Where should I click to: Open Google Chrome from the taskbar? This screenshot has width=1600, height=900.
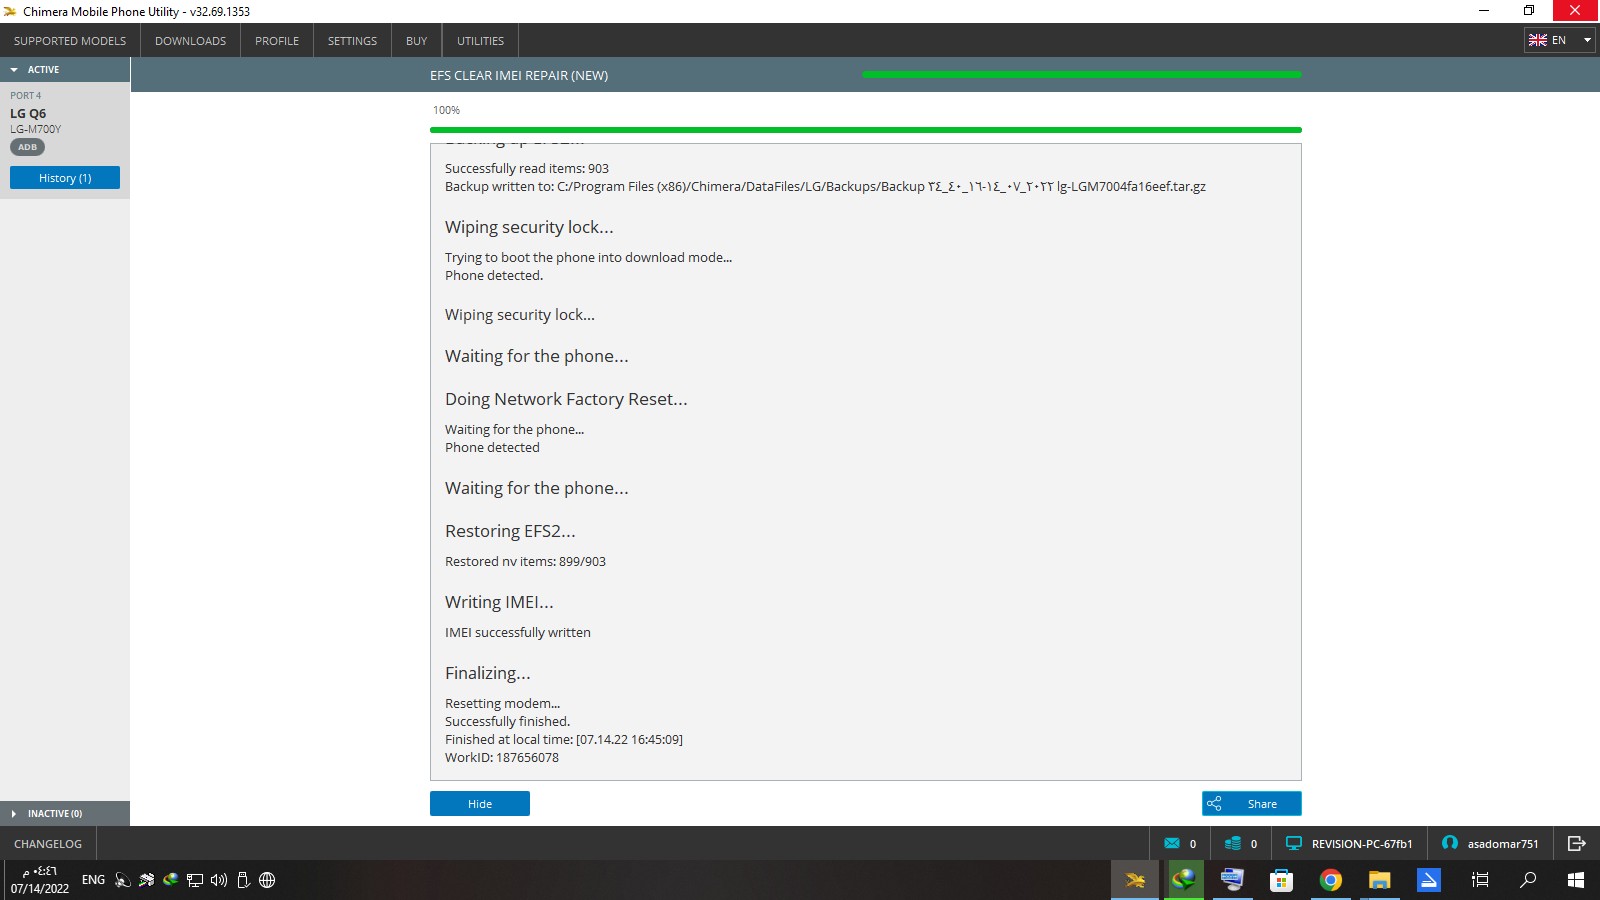pyautogui.click(x=1331, y=880)
